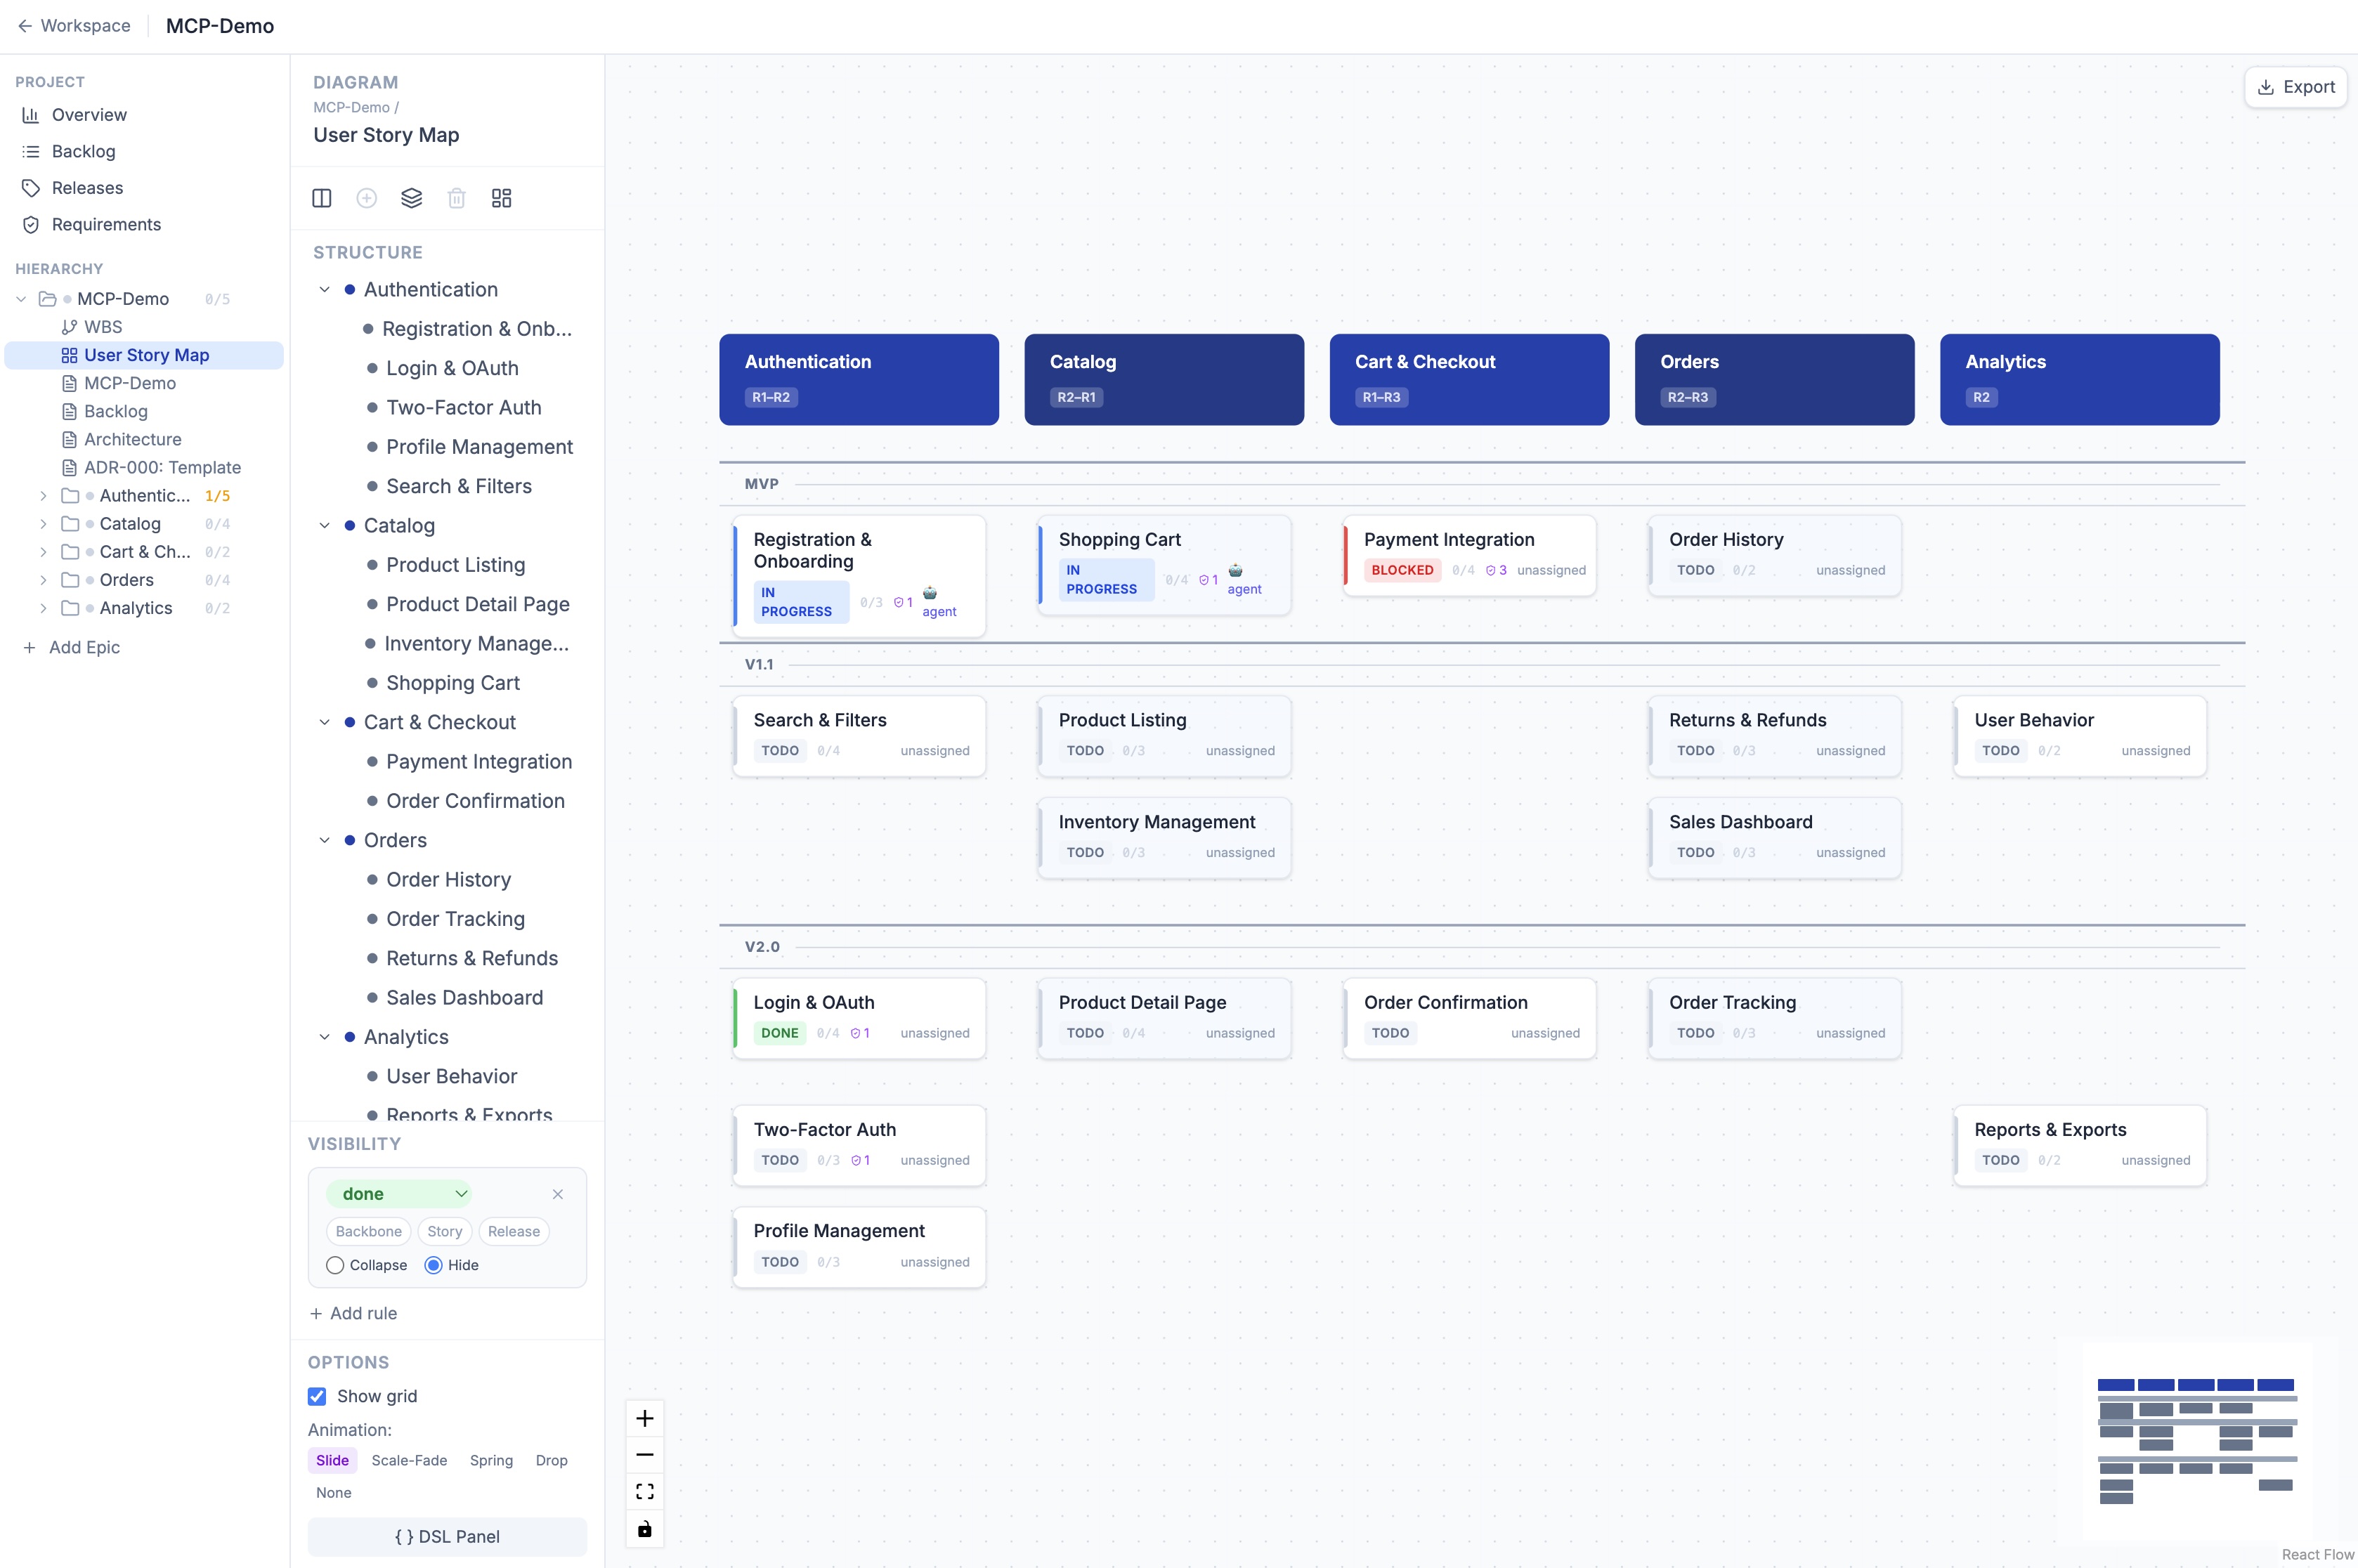Remove the done visibility rule

point(558,1194)
